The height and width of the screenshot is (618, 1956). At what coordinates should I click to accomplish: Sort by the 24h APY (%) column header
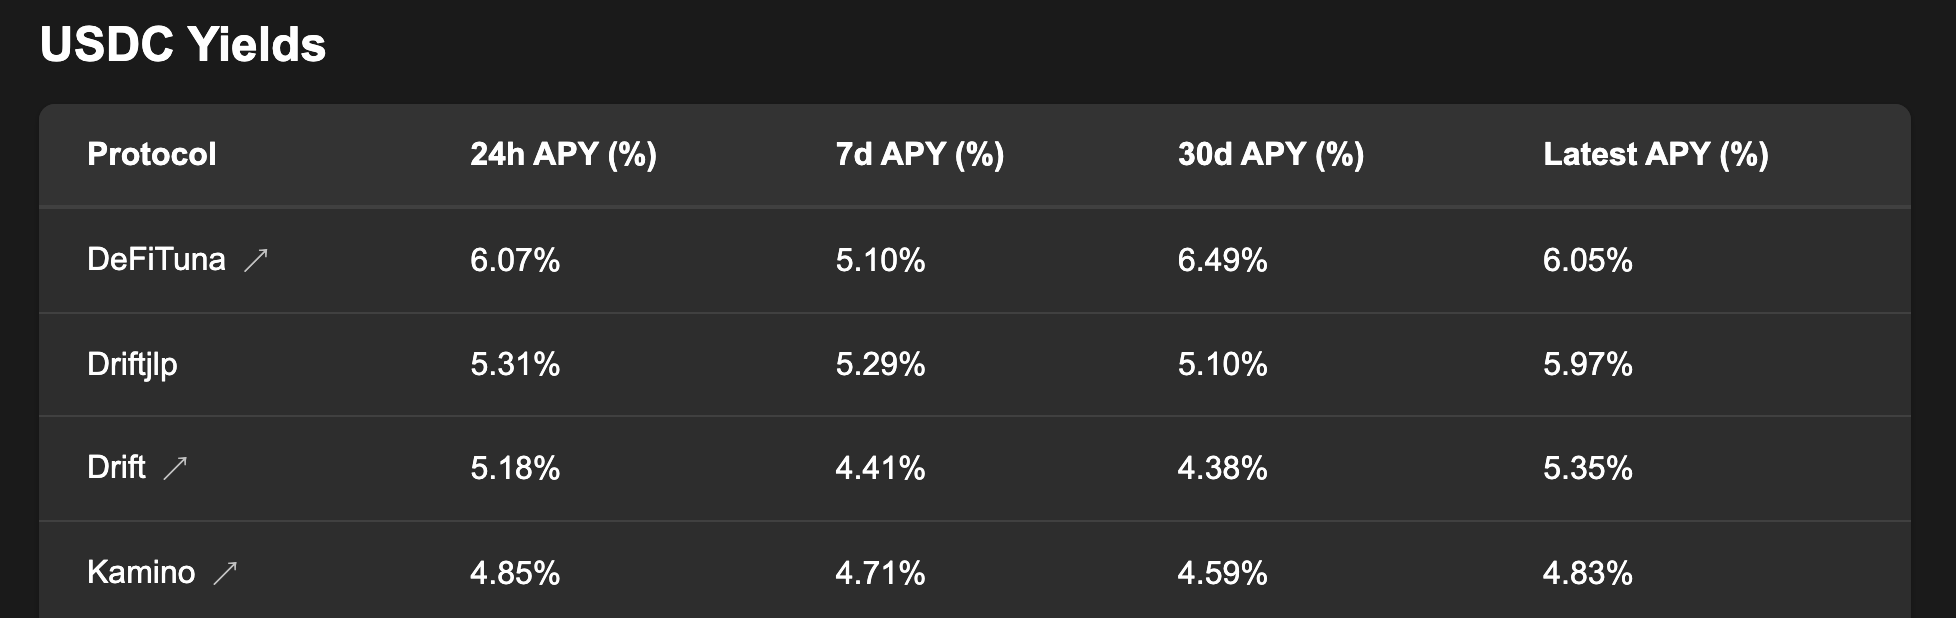tap(563, 155)
